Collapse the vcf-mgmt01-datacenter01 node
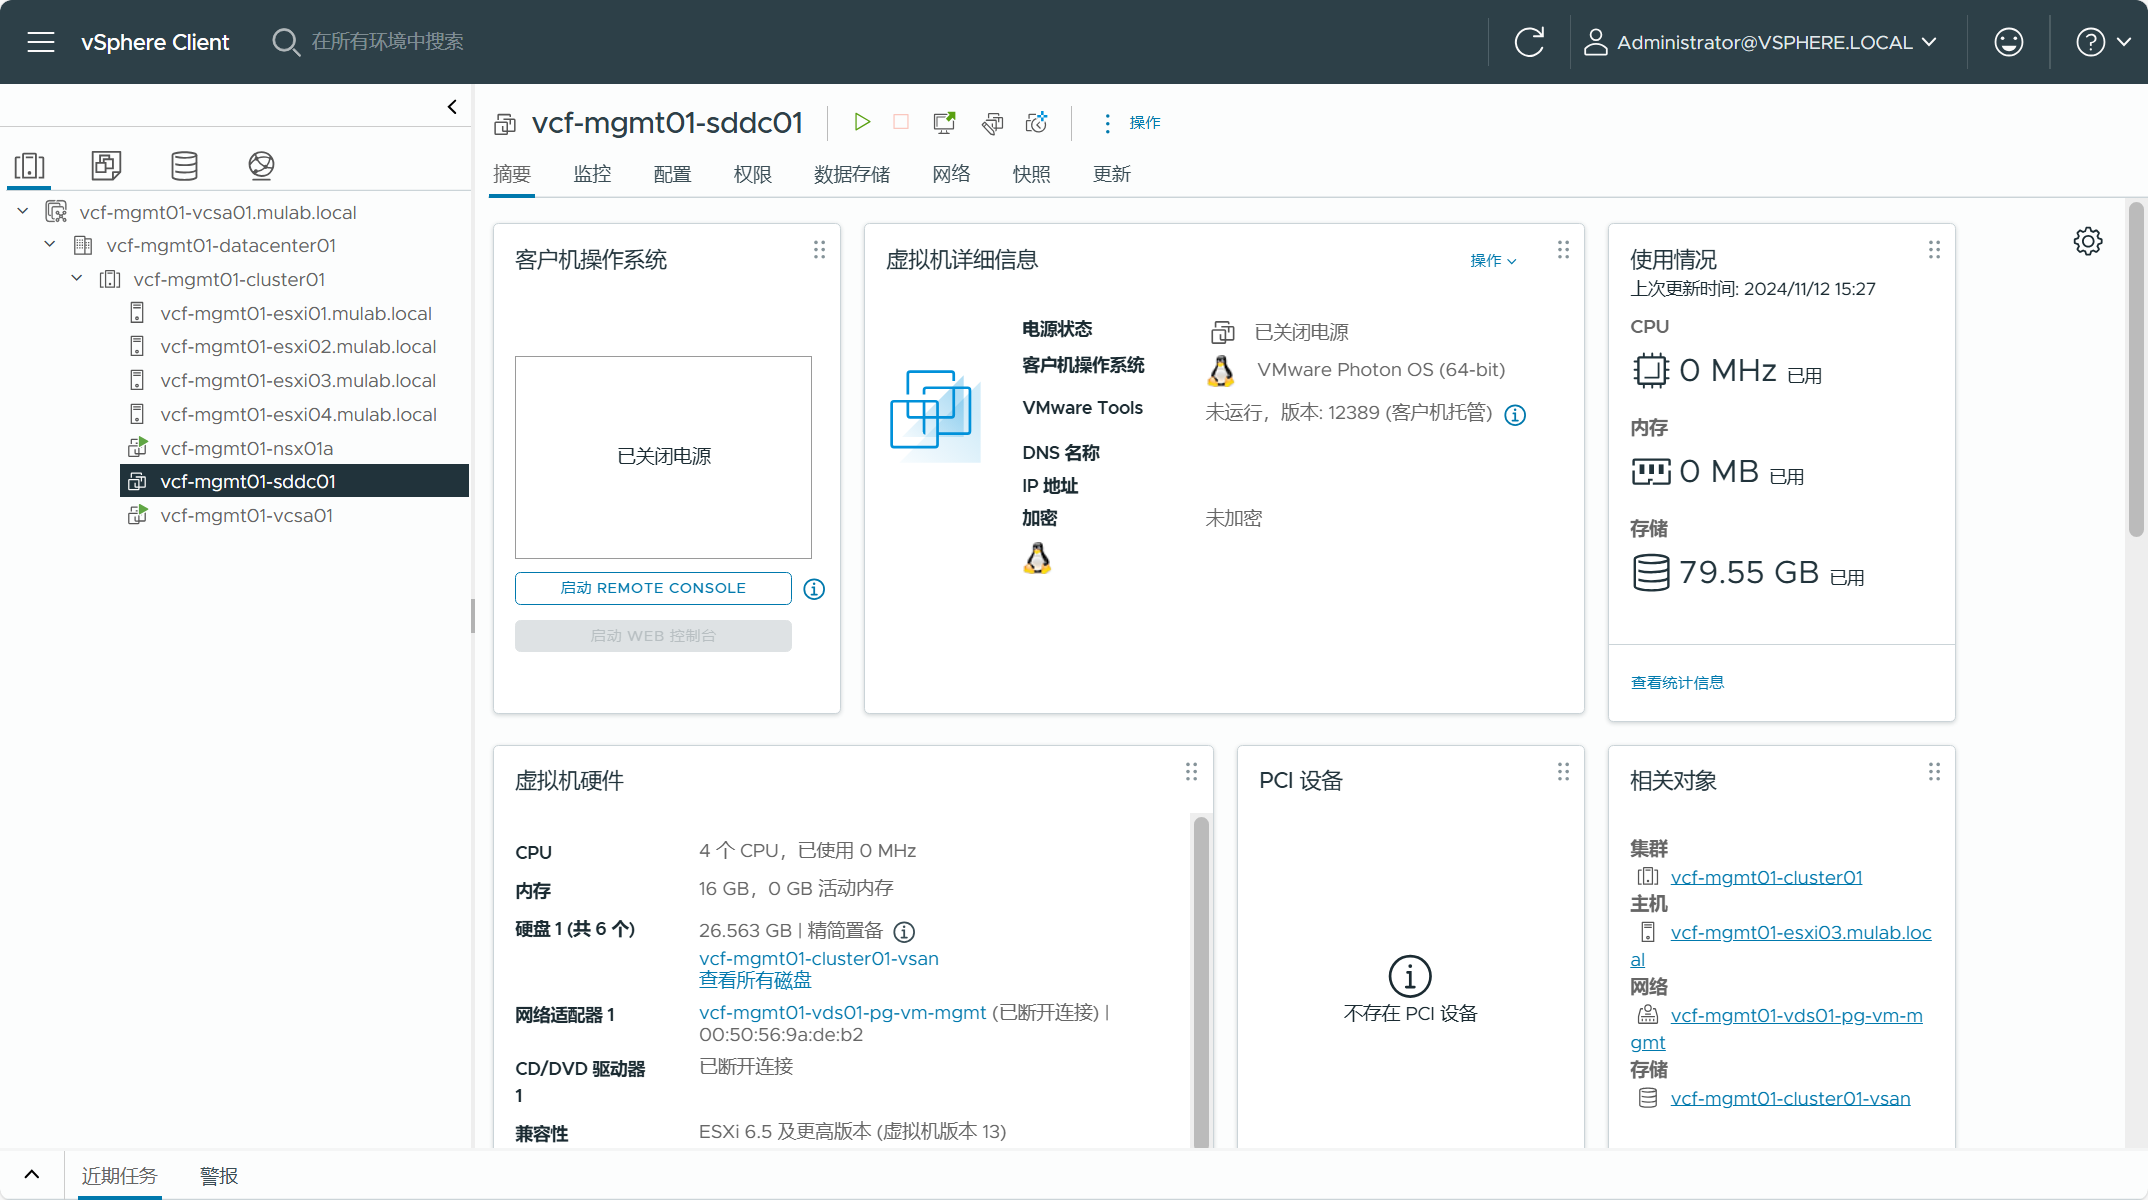 (x=50, y=245)
